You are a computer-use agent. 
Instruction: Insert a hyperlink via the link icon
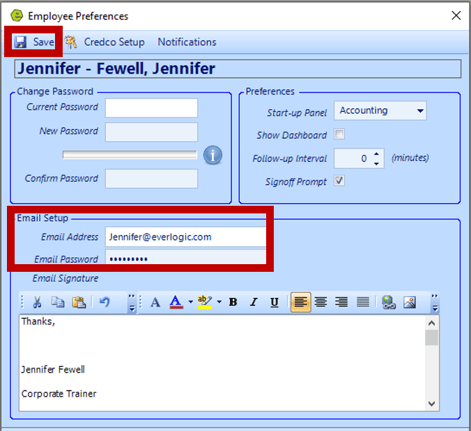click(x=389, y=302)
